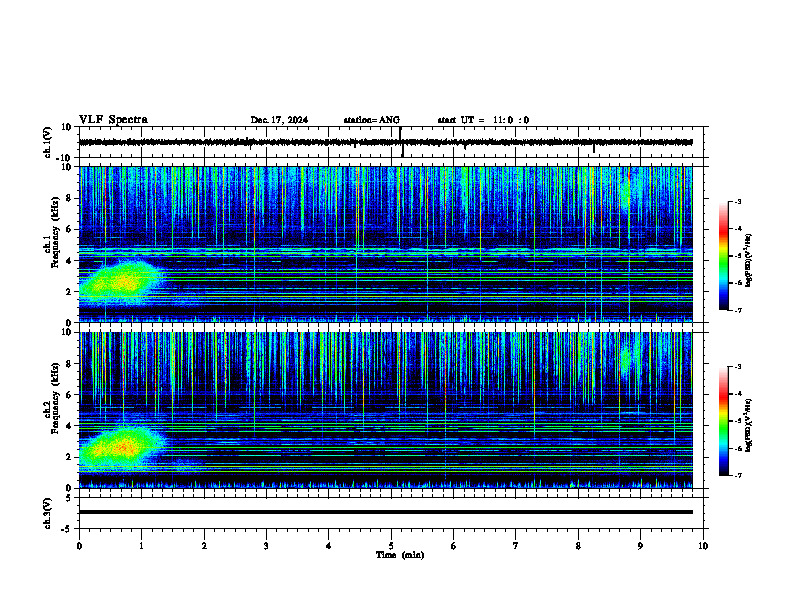The image size is (792, 612).
Task: Click the 'start UT = 11:0 :0' text
Action: point(483,120)
